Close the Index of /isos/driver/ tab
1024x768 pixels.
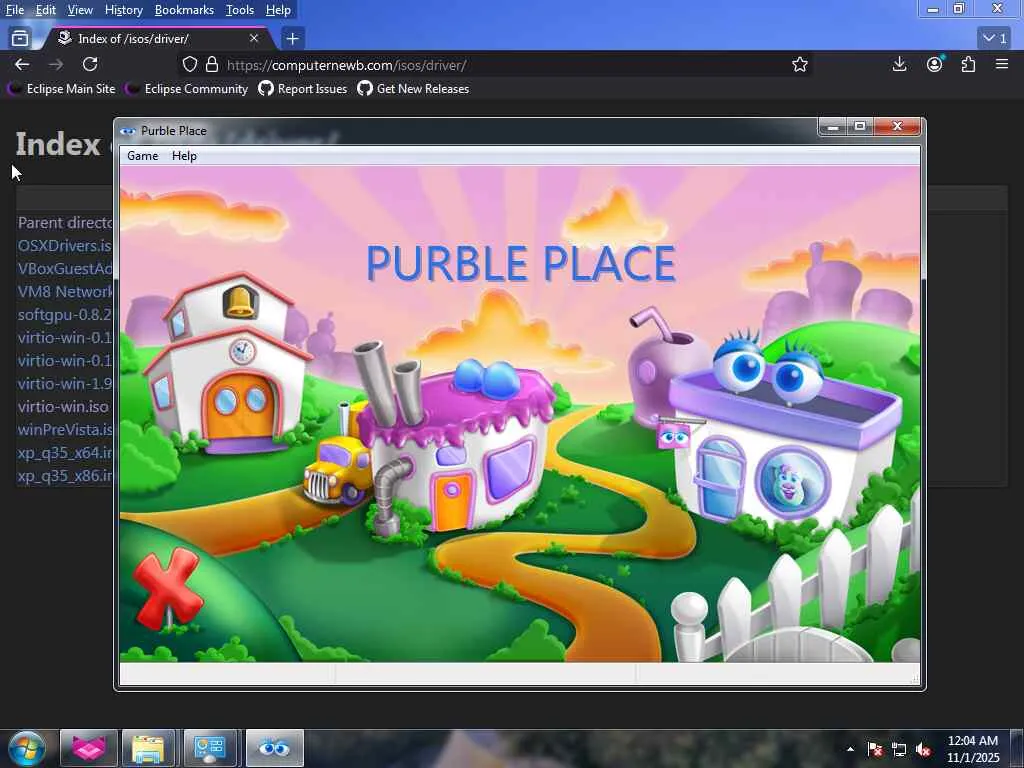point(254,39)
